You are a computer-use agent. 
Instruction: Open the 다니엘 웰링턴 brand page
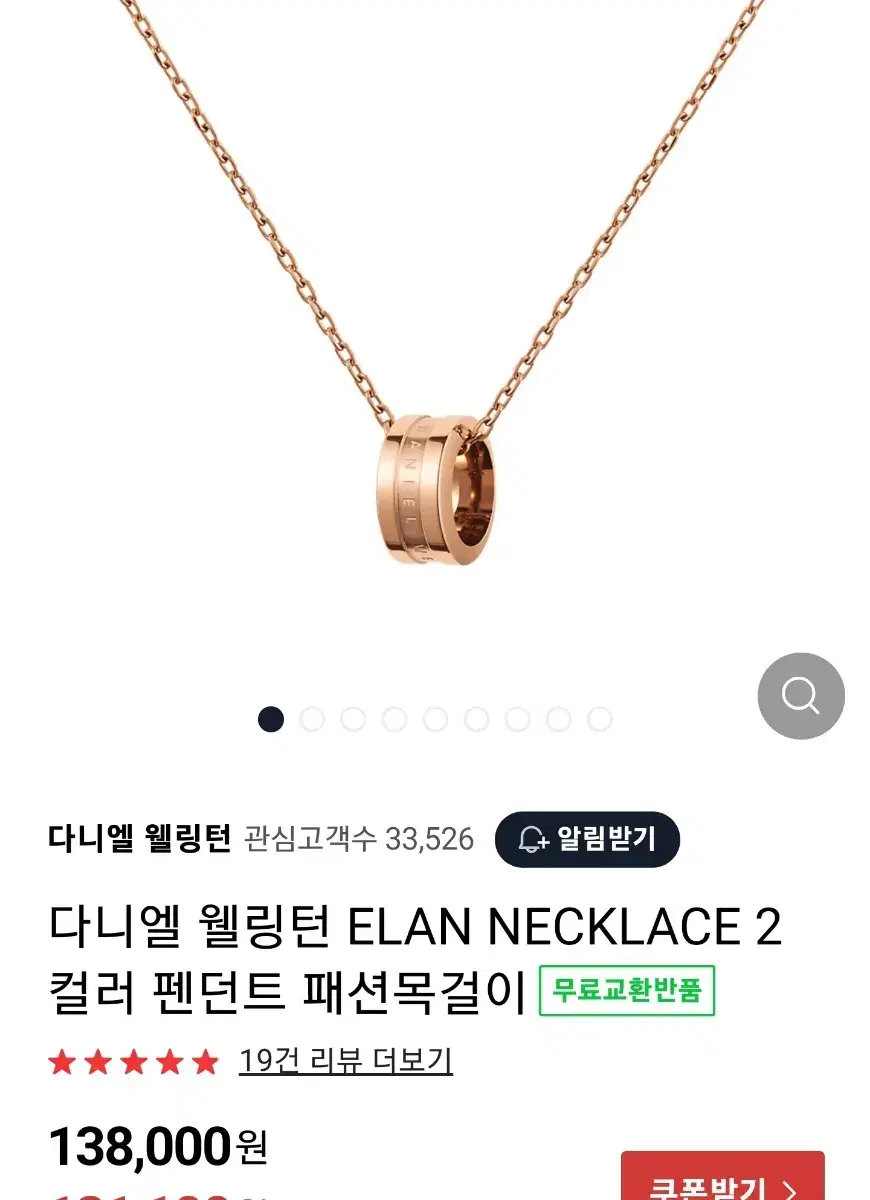coord(140,838)
